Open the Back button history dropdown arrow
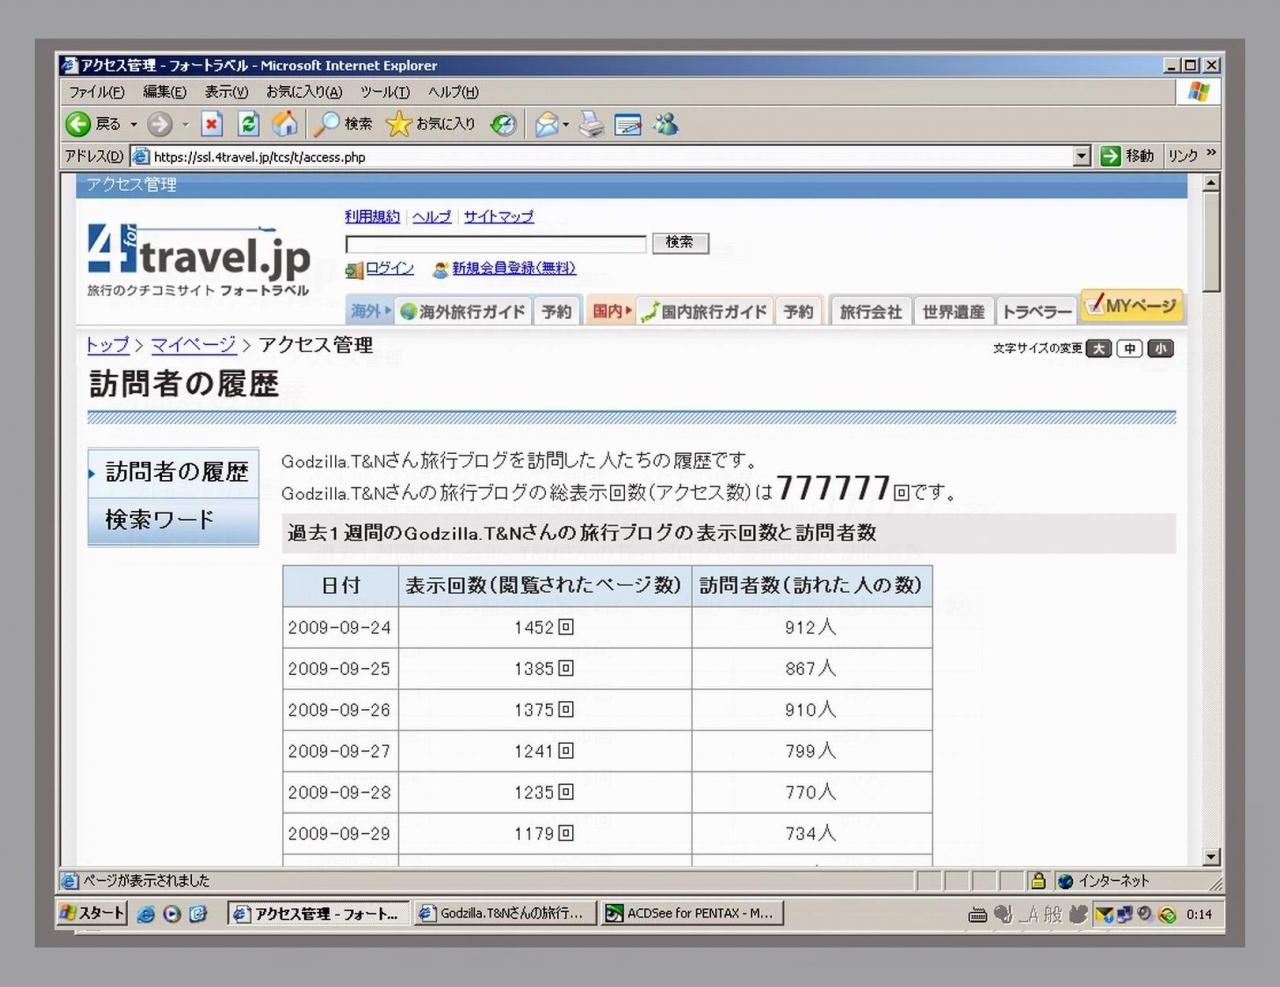The width and height of the screenshot is (1280, 987). pyautogui.click(x=134, y=125)
